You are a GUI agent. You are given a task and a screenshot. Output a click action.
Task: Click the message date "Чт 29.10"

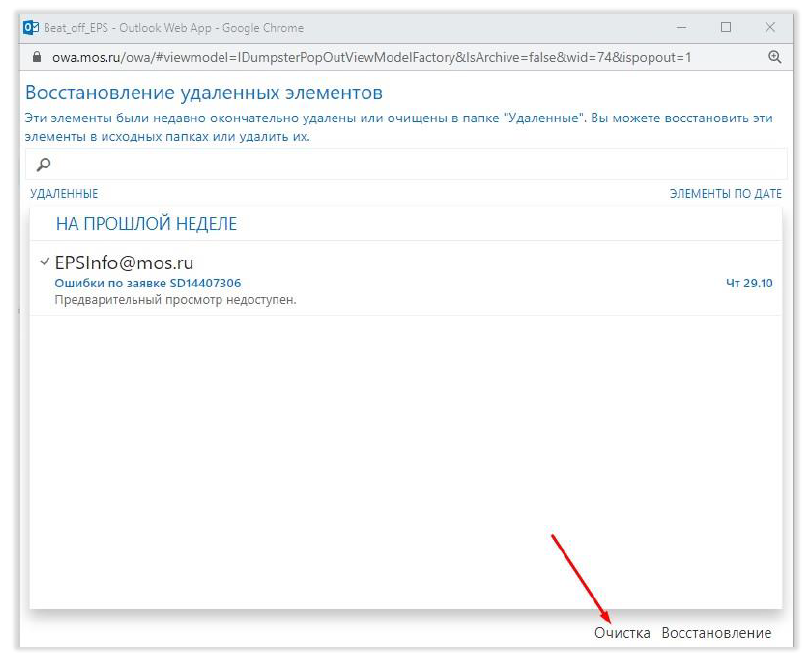click(x=749, y=283)
